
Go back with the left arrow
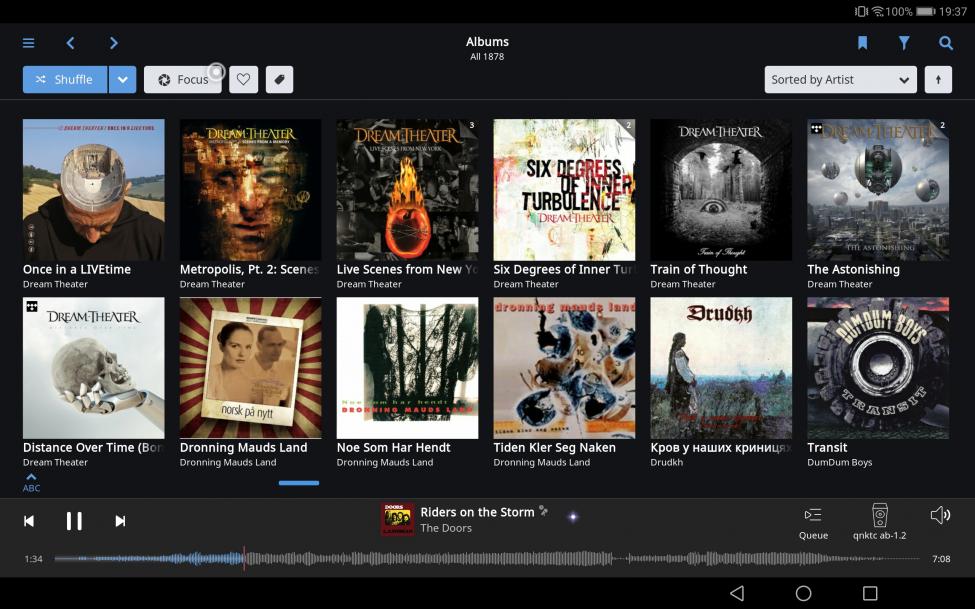[x=70, y=43]
